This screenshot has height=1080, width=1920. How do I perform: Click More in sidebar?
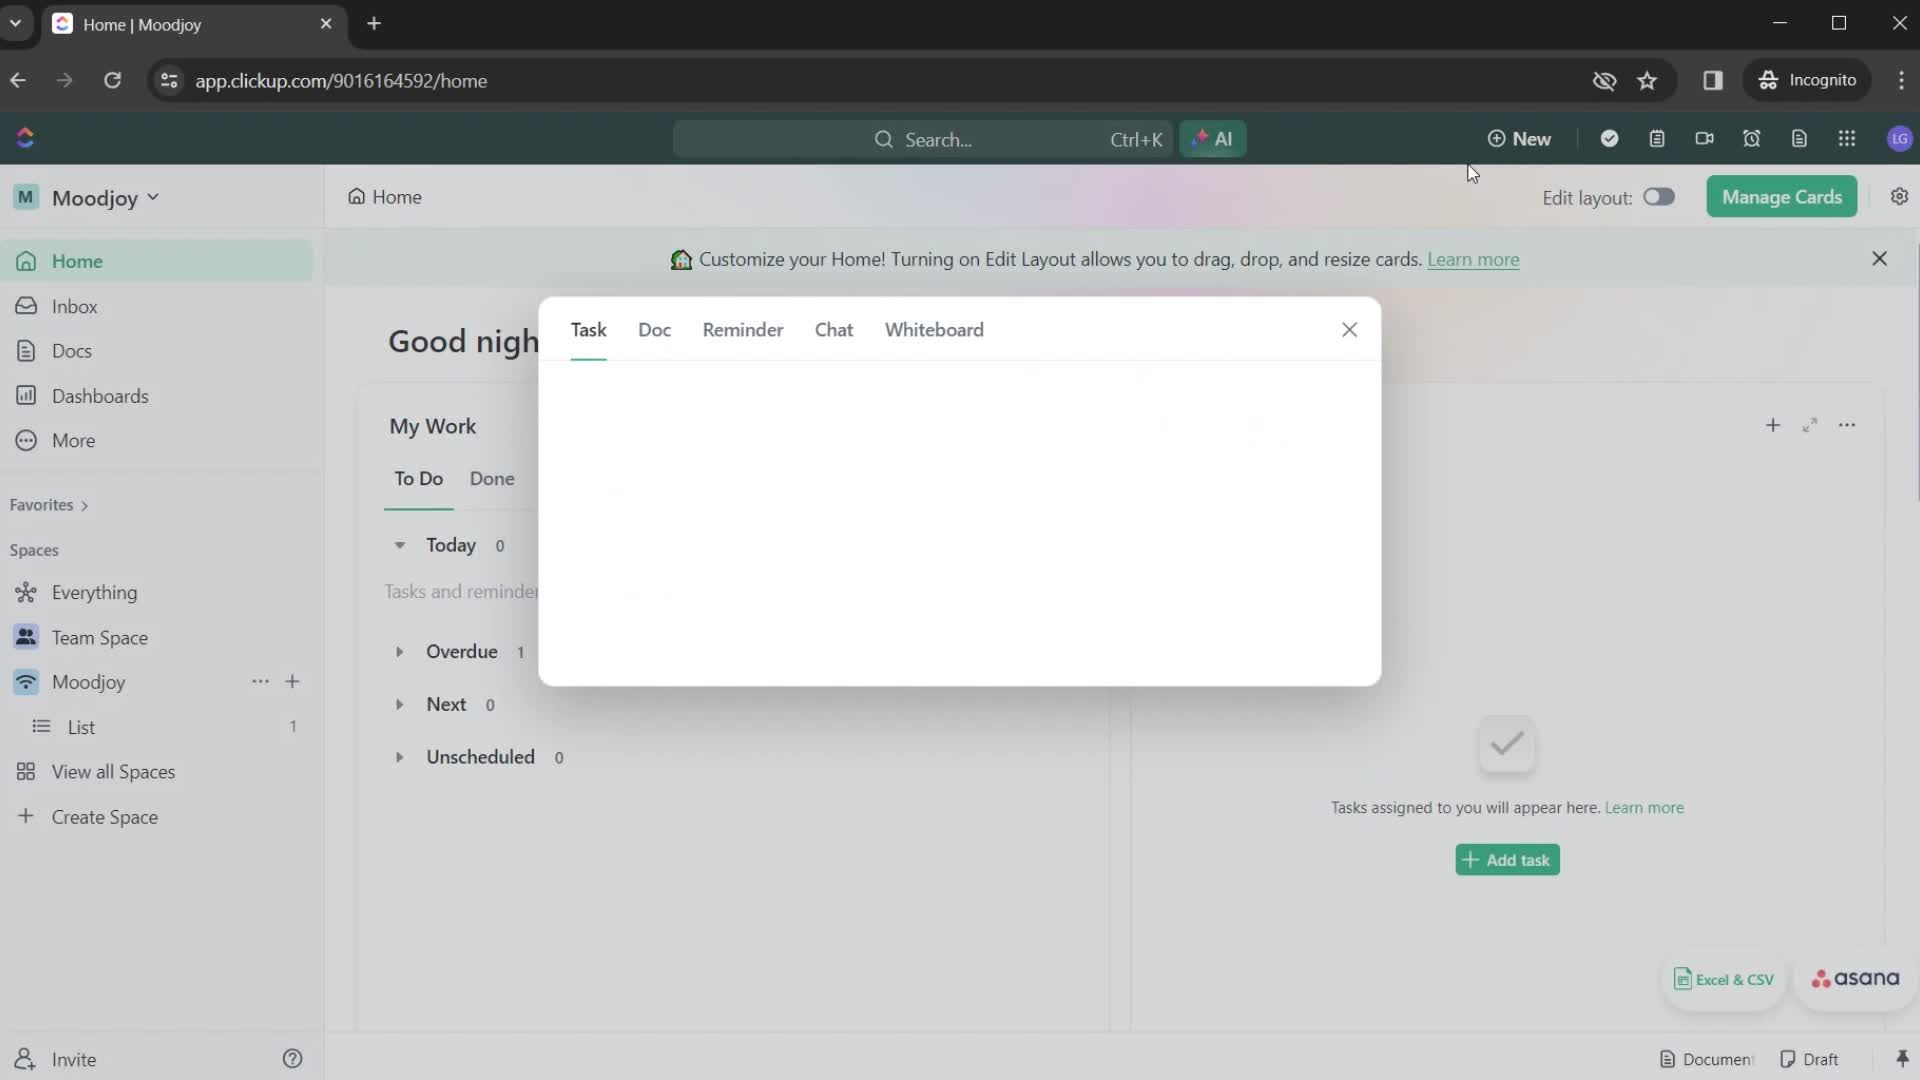tap(157, 441)
